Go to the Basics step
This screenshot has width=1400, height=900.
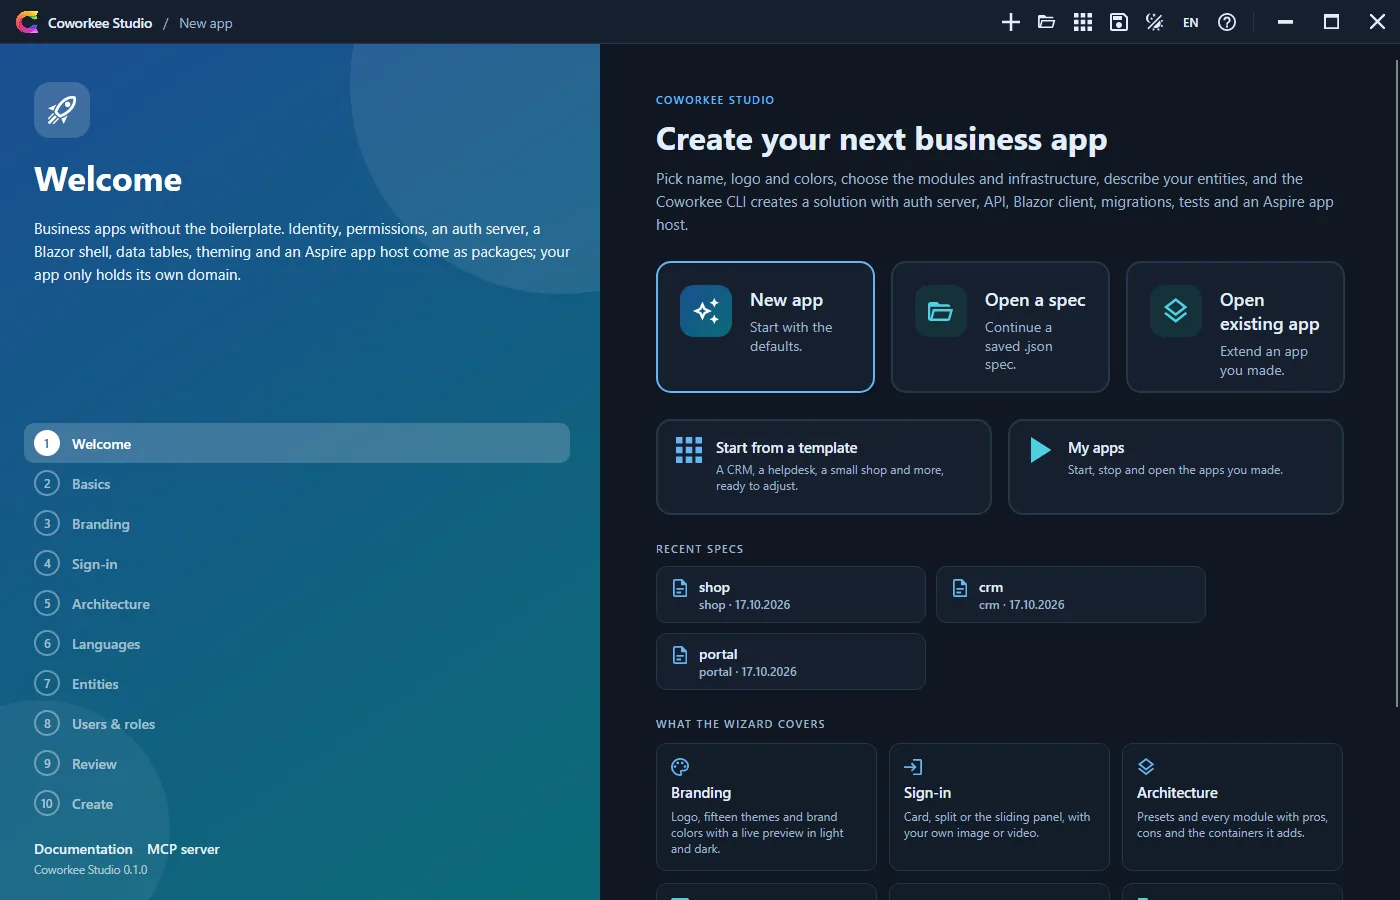tap(297, 483)
